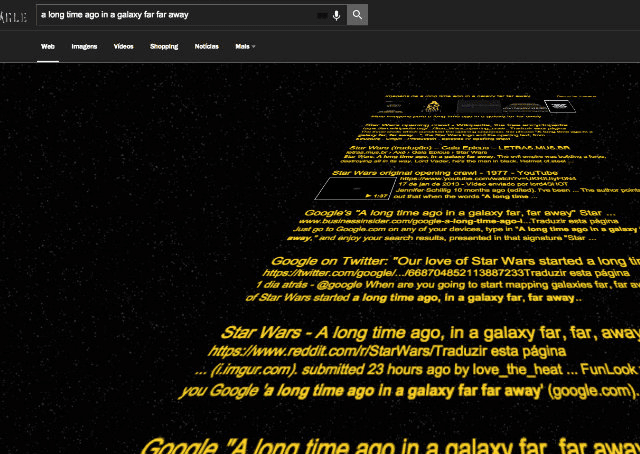The width and height of the screenshot is (640, 454).
Task: Click the "submitted 23 hours ago by love_the_heat" snippet
Action: tap(413, 370)
